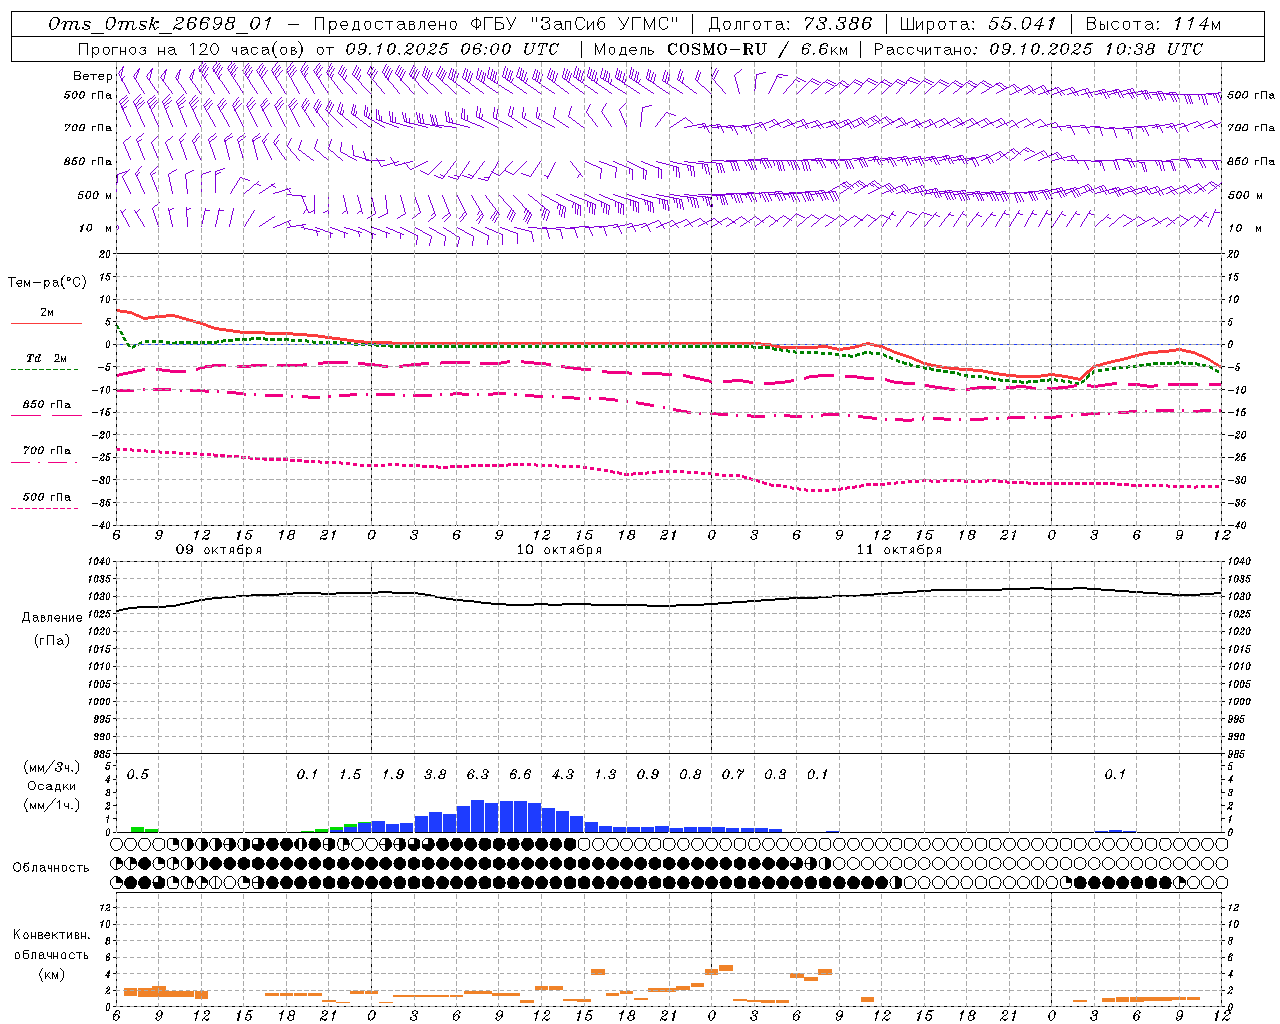Select the latitude value "Широта: 55.041"

978,24
